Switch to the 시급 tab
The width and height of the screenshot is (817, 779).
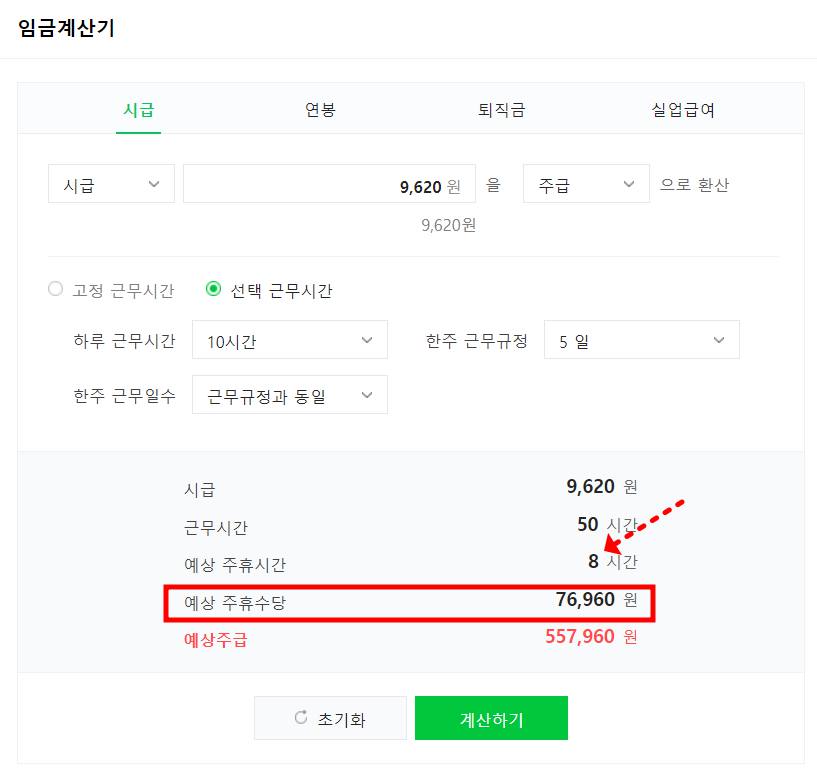[138, 111]
